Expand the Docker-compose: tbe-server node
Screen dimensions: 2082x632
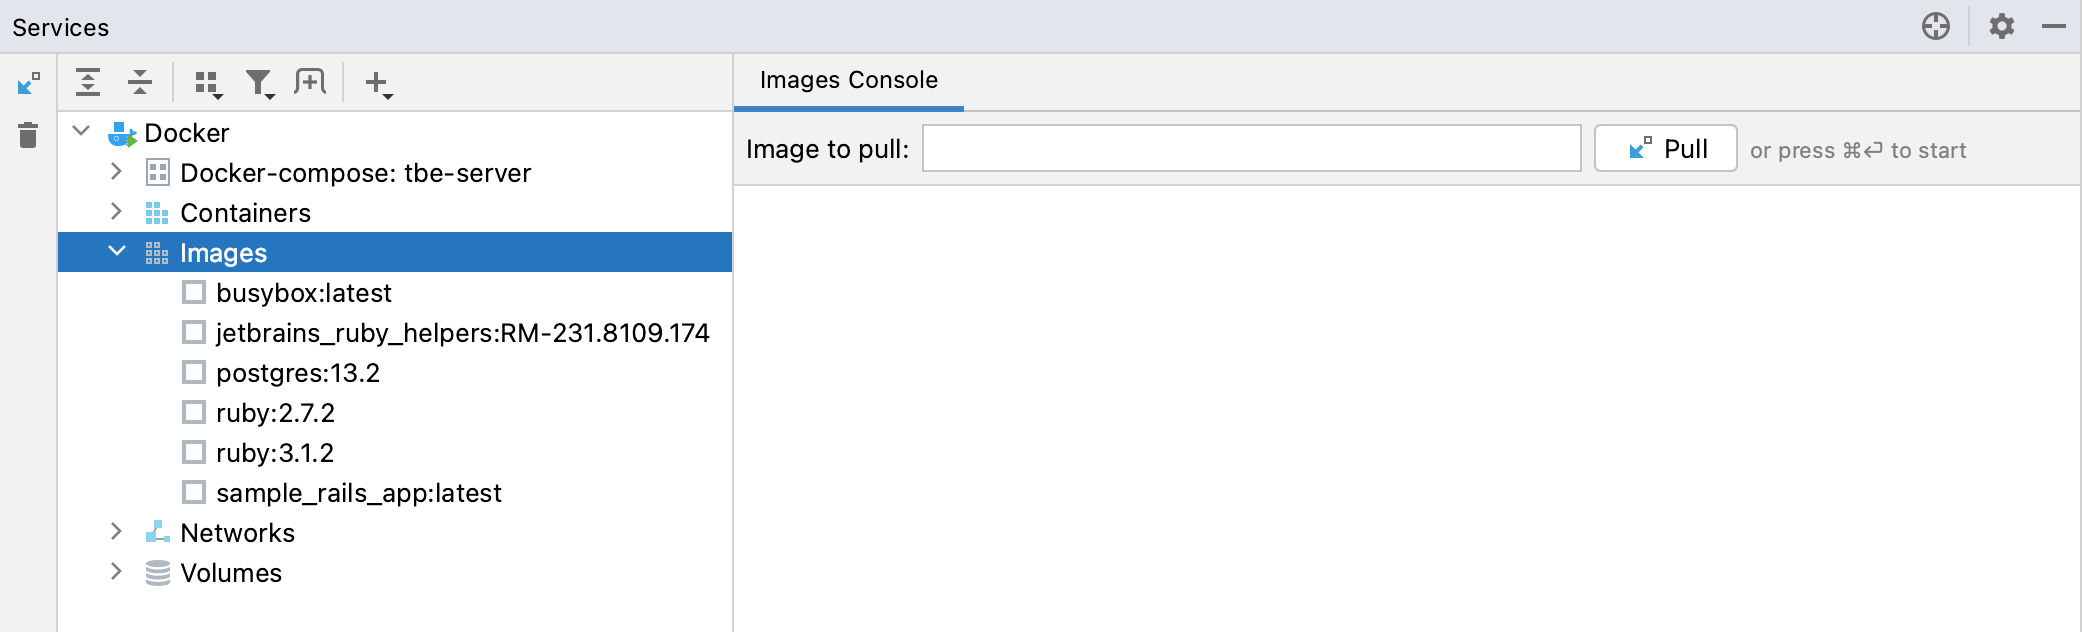117,172
